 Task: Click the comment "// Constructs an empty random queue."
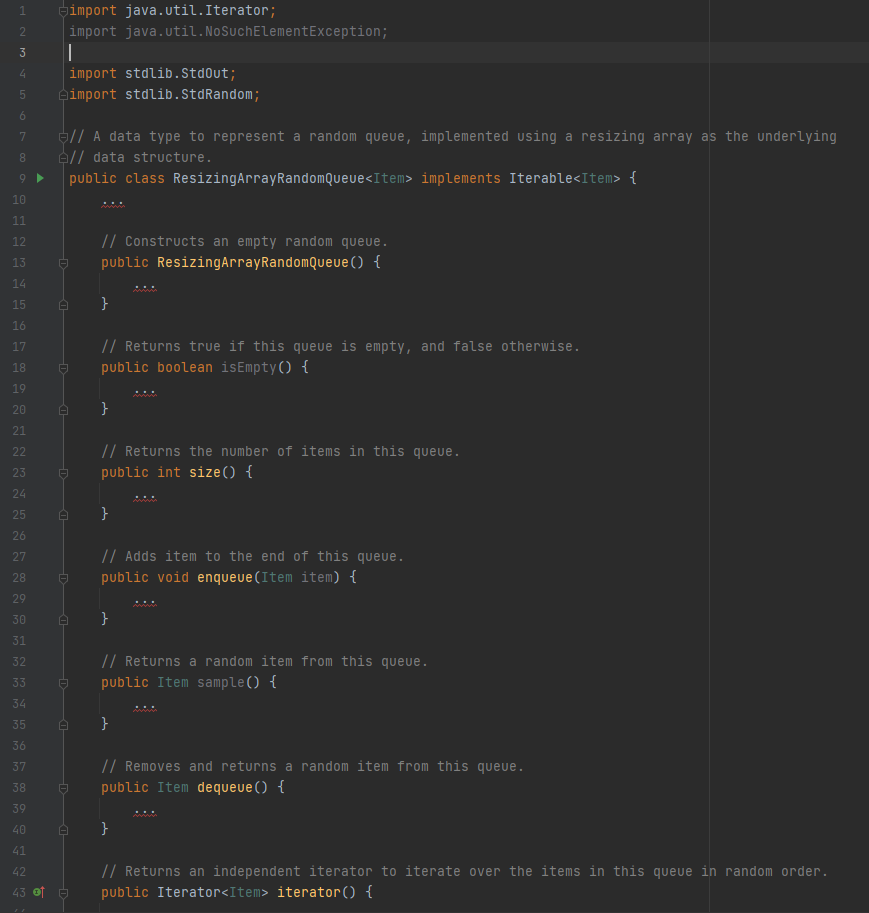[245, 241]
